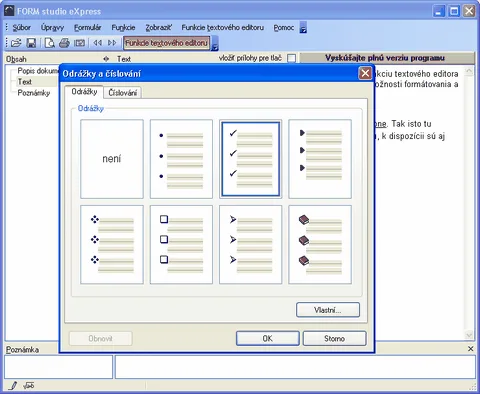Click scrollbar up arrow in text editor

469,71
